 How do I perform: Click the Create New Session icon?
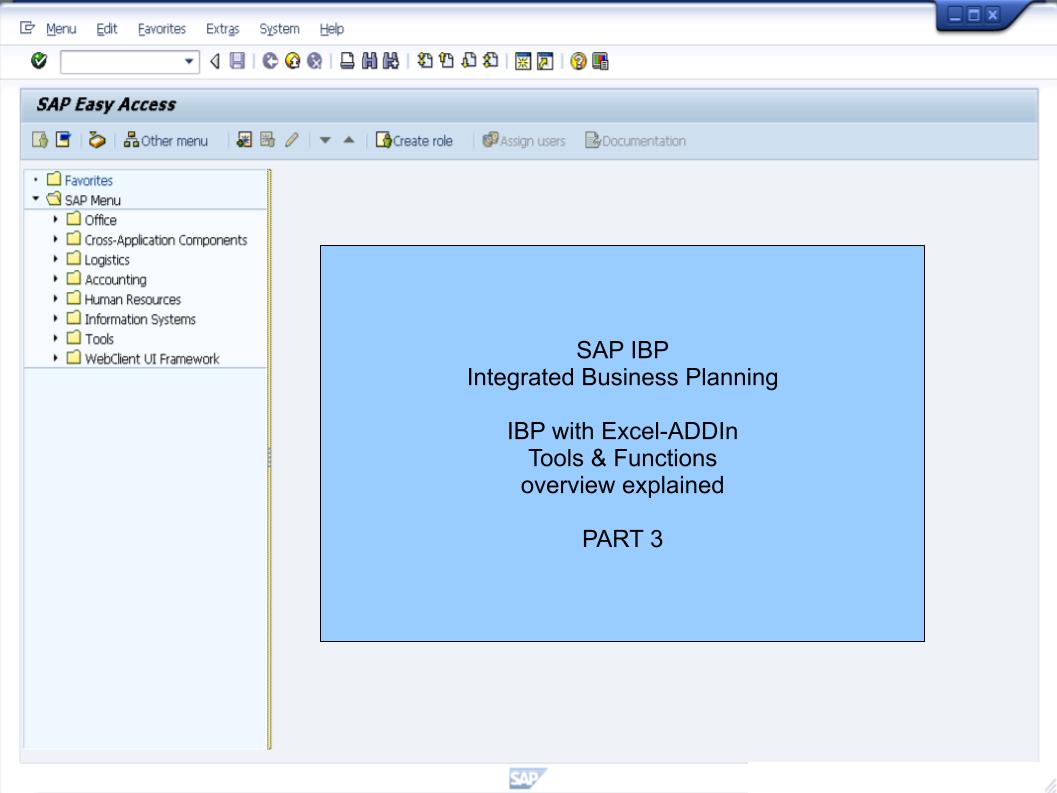point(521,61)
